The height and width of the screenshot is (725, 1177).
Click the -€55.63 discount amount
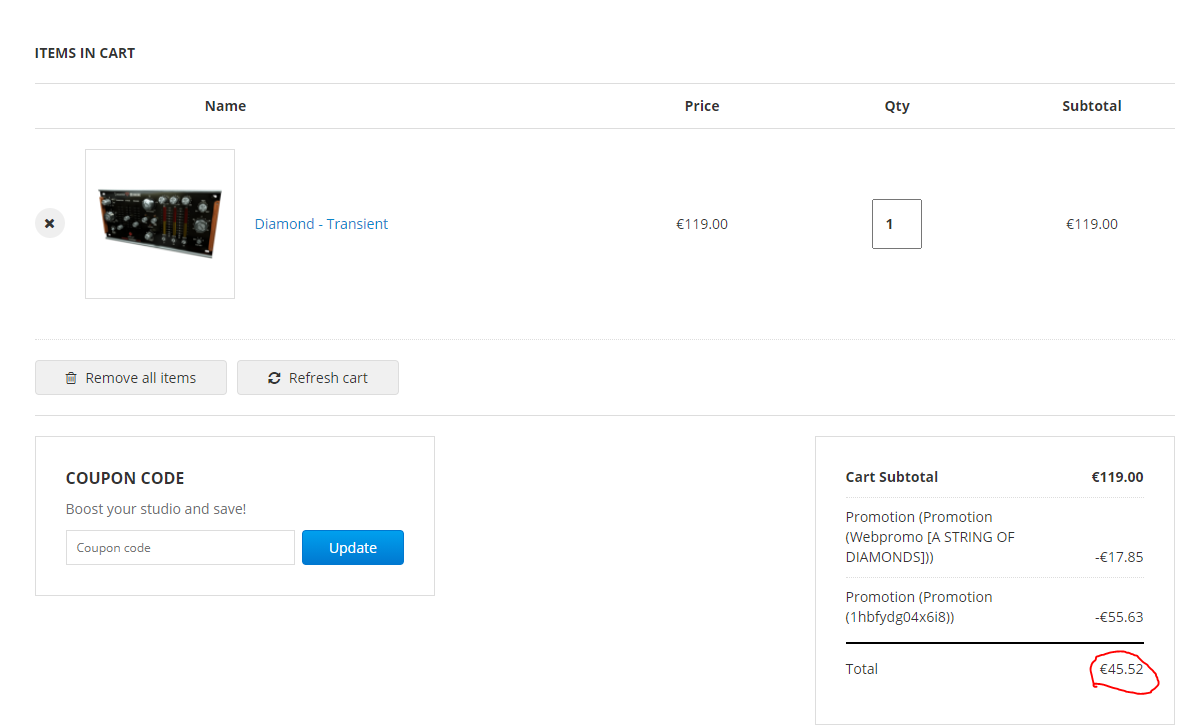point(1119,617)
